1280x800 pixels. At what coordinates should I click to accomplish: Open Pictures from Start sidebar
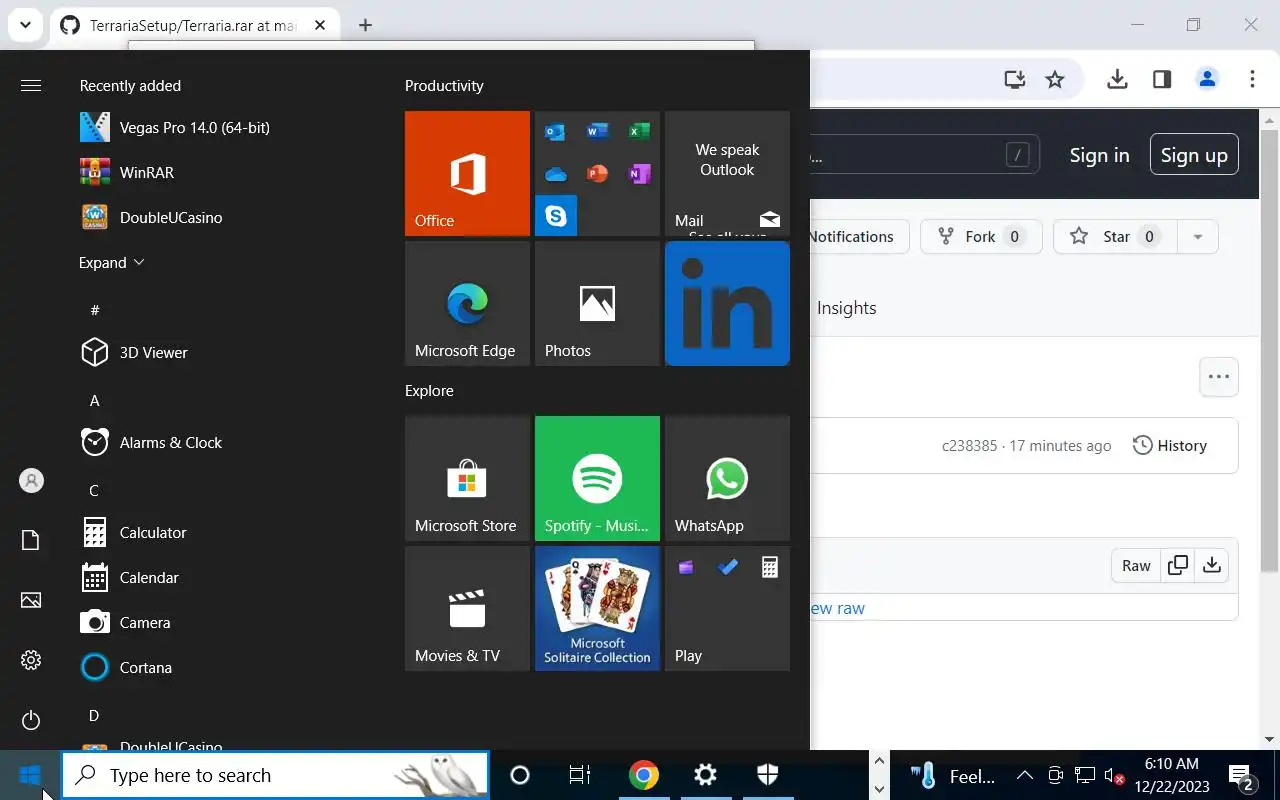pos(31,600)
